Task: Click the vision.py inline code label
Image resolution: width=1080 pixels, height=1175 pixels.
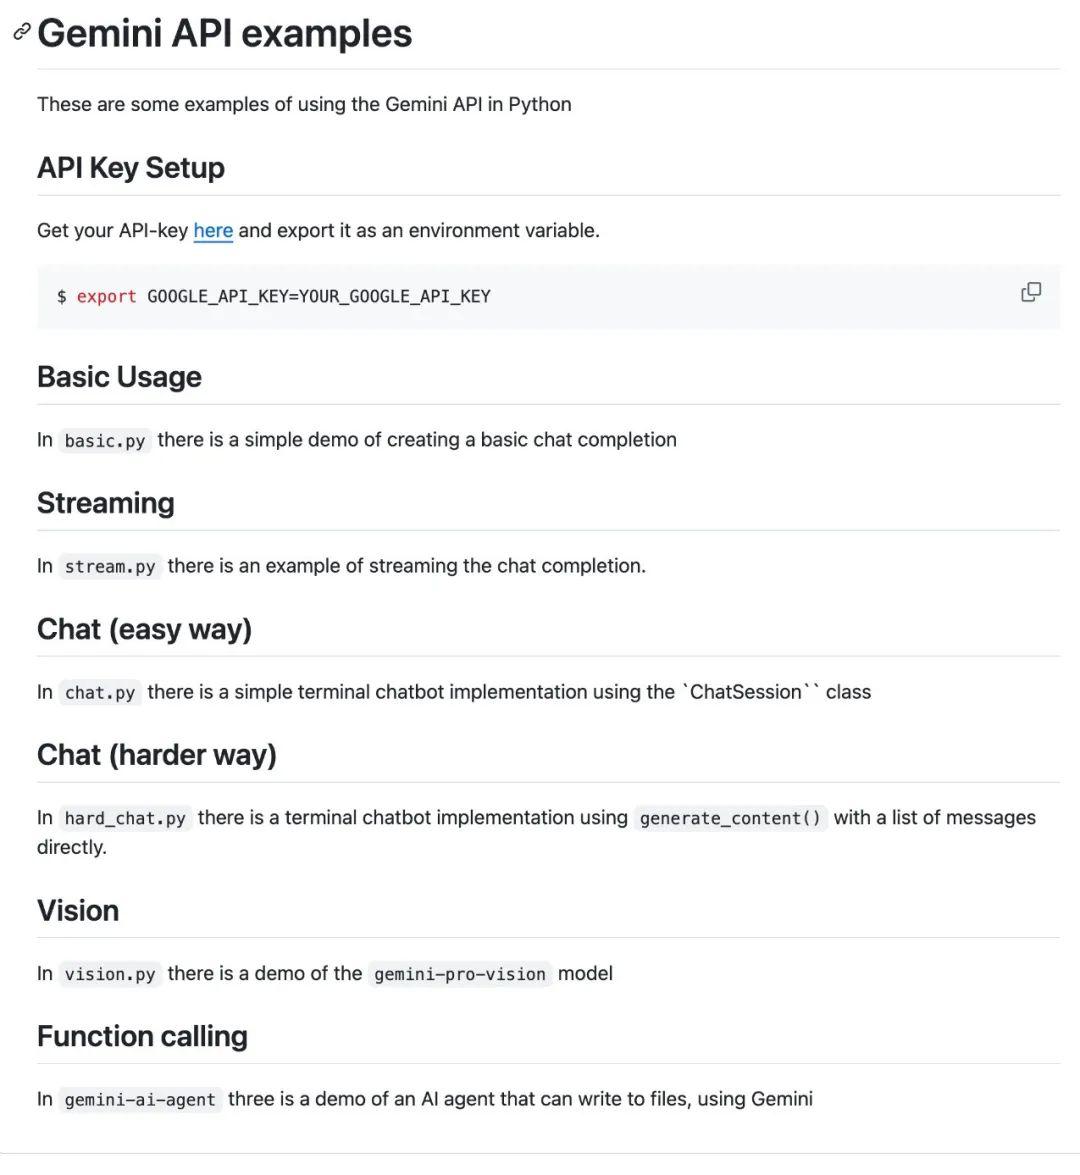Action: coord(111,973)
